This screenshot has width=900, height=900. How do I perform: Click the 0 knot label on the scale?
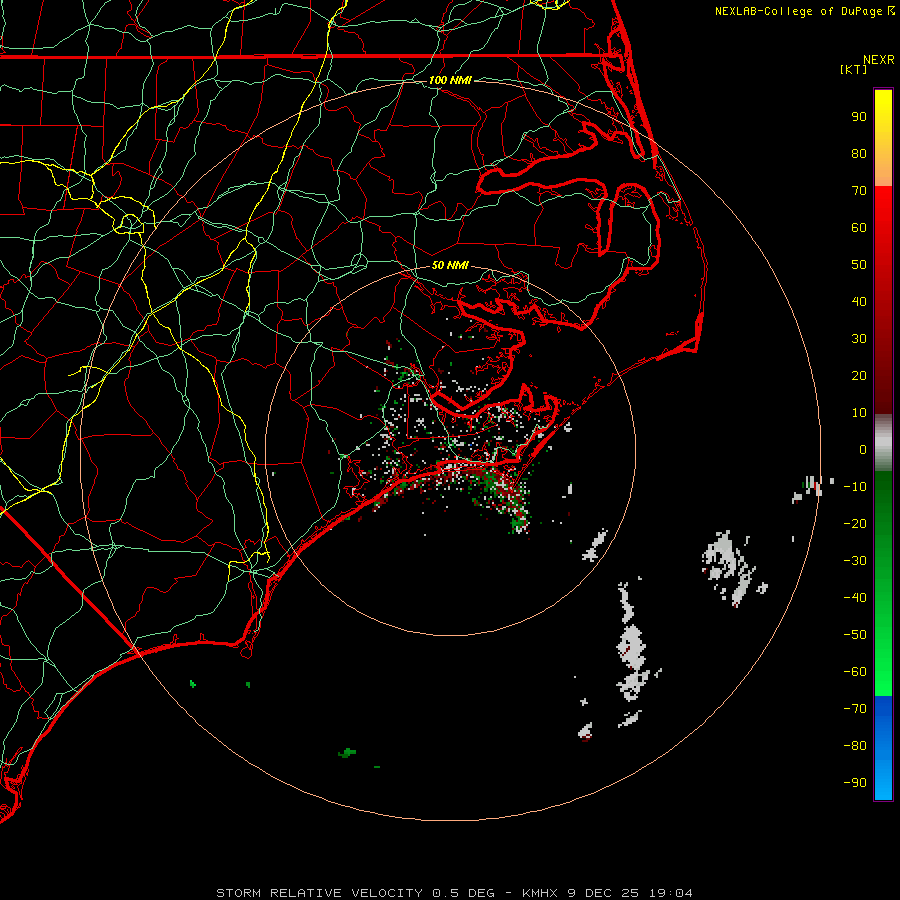863,449
